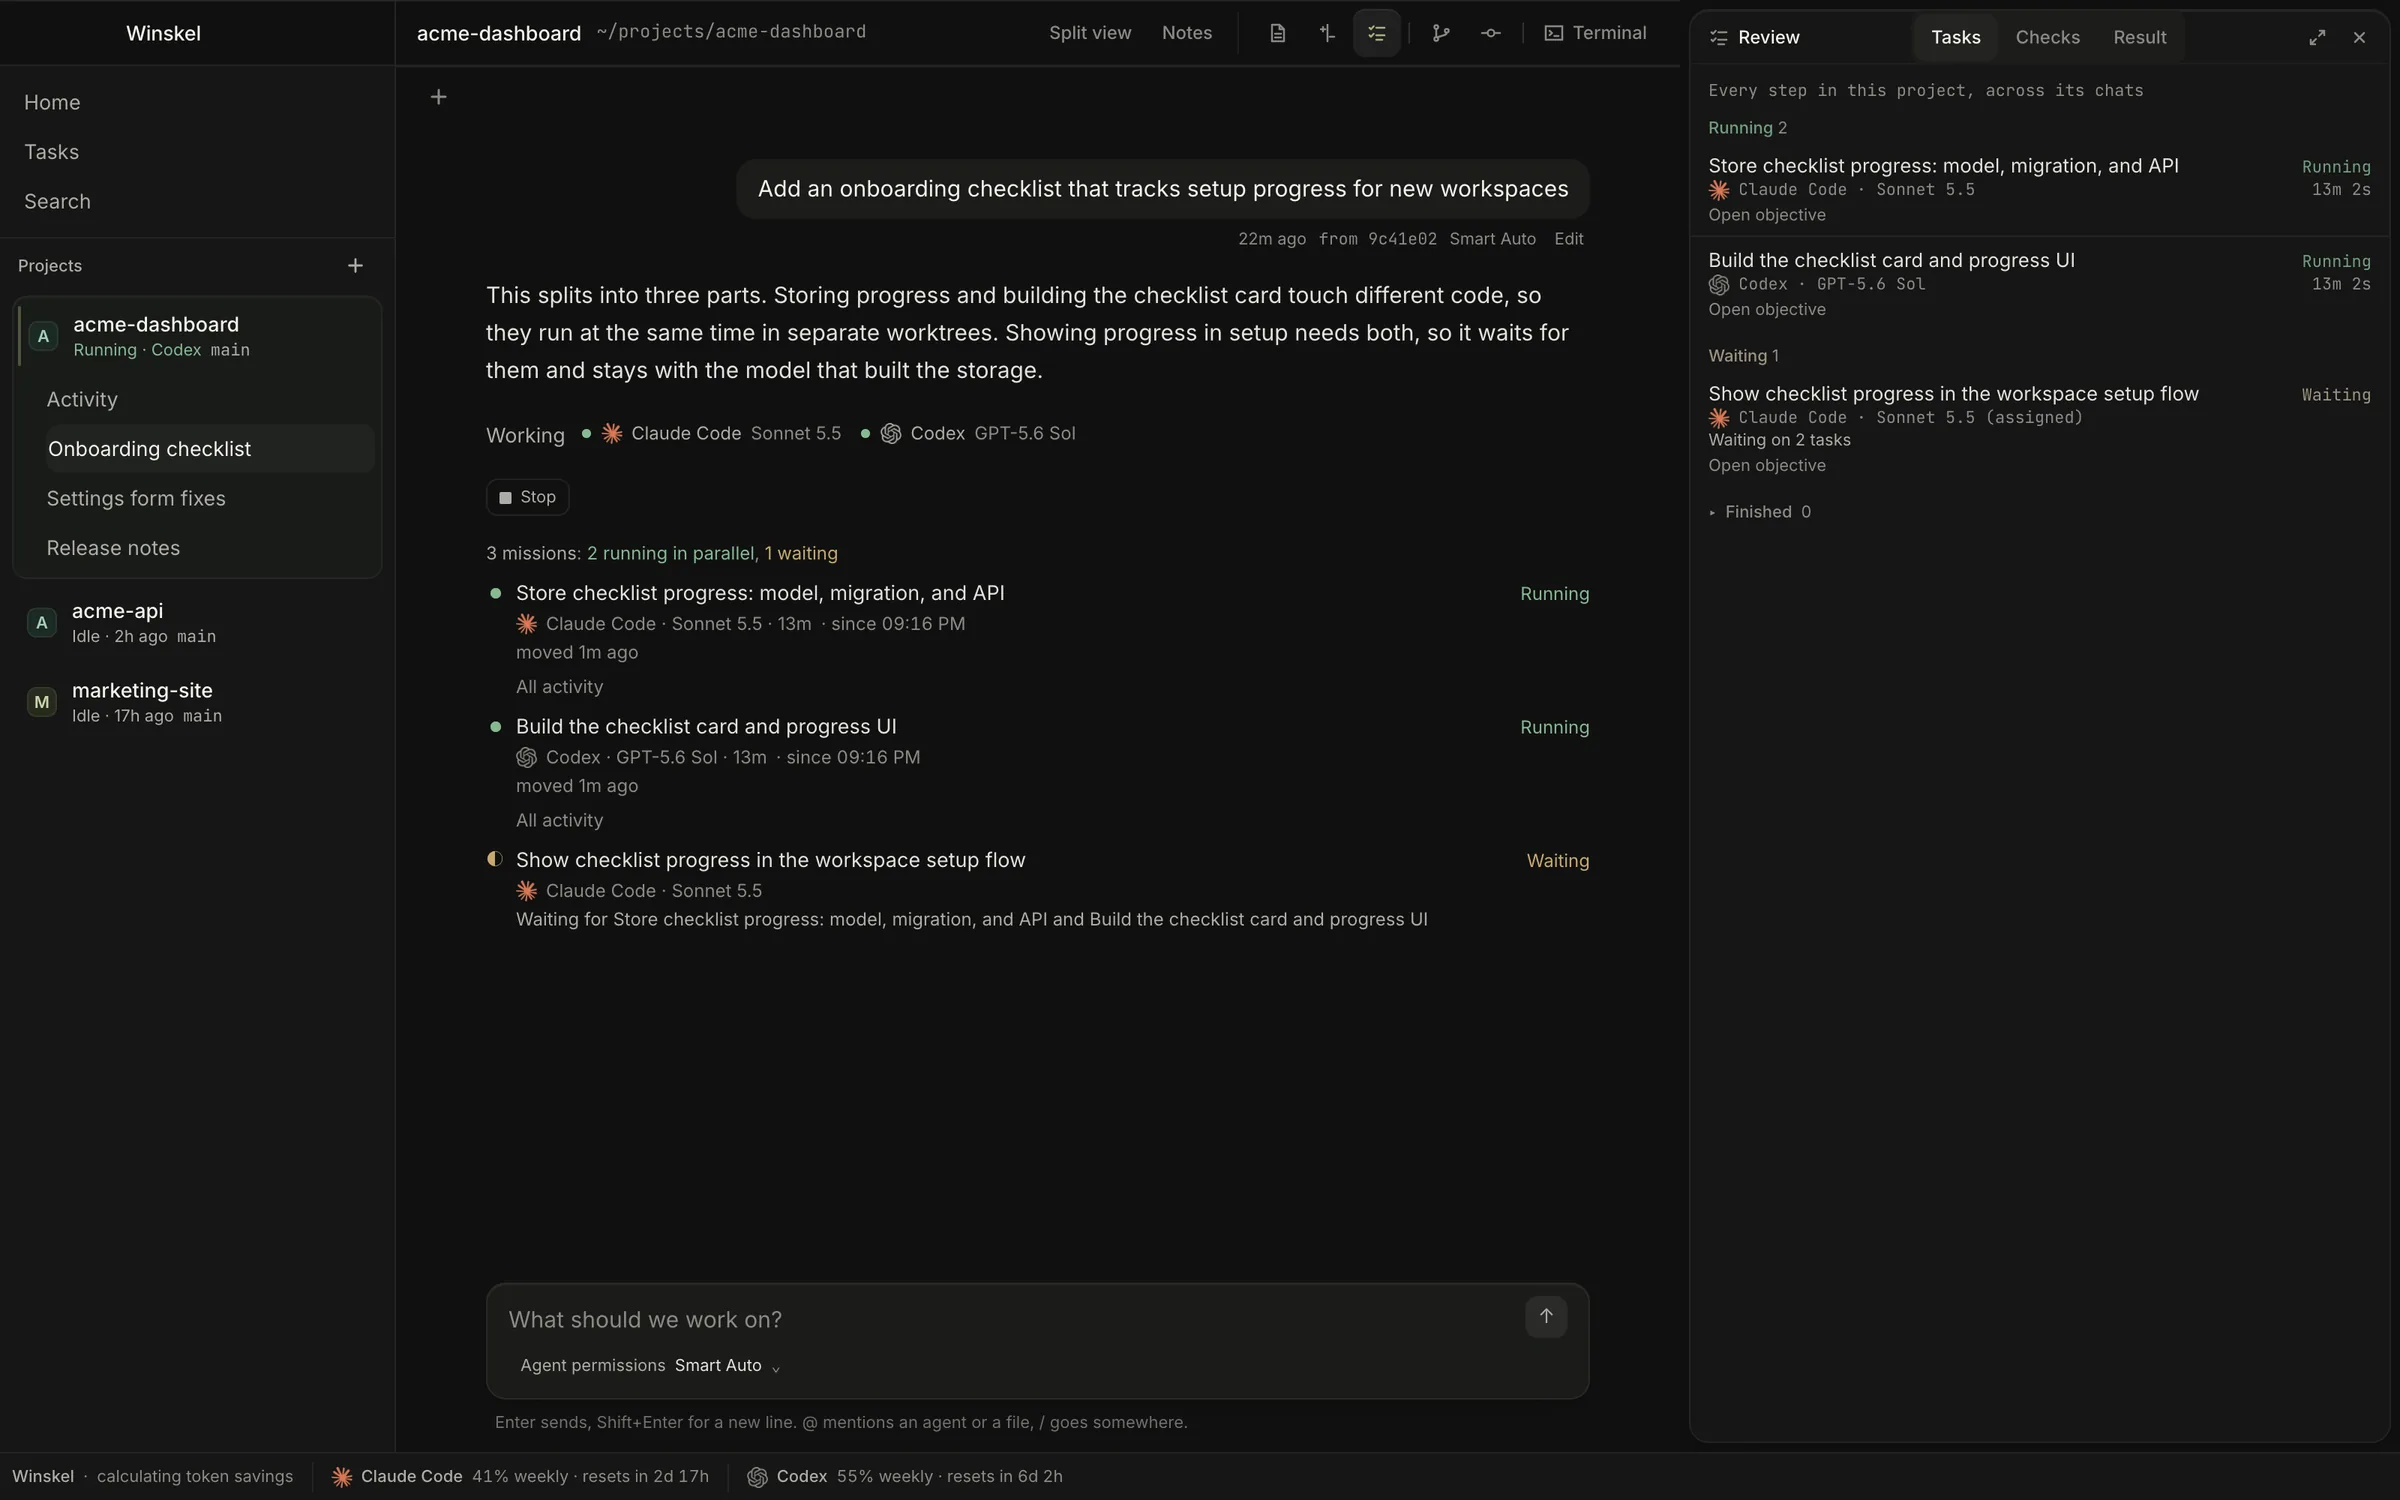2400x1500 pixels.
Task: Click the Claude Code weekly usage in status bar
Action: tap(520, 1476)
